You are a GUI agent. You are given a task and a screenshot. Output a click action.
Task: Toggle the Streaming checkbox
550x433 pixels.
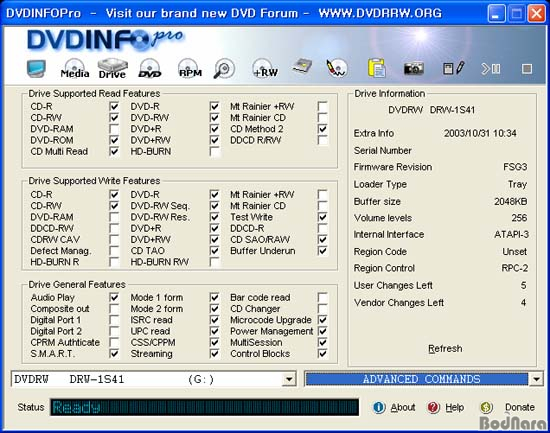(x=214, y=353)
